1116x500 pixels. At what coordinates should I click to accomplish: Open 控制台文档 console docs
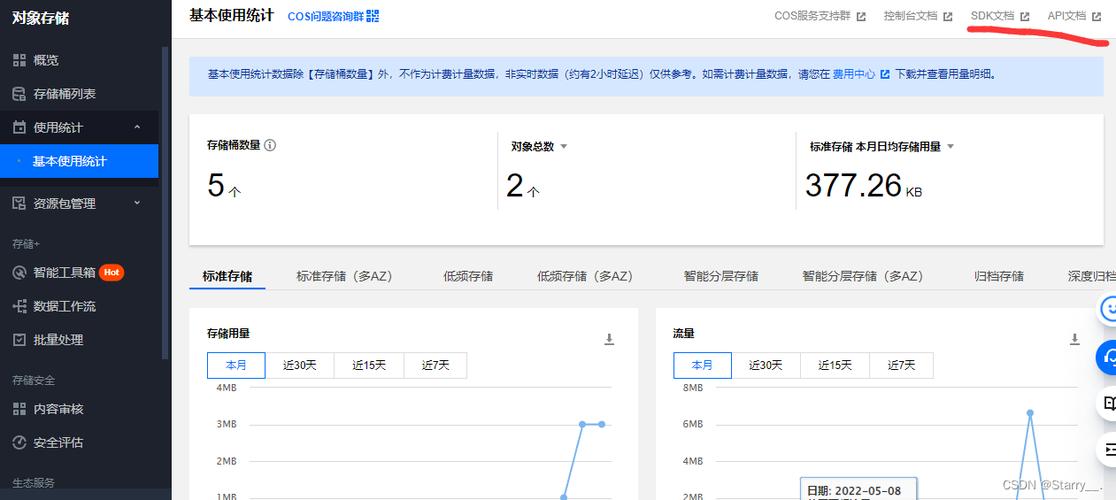910,16
